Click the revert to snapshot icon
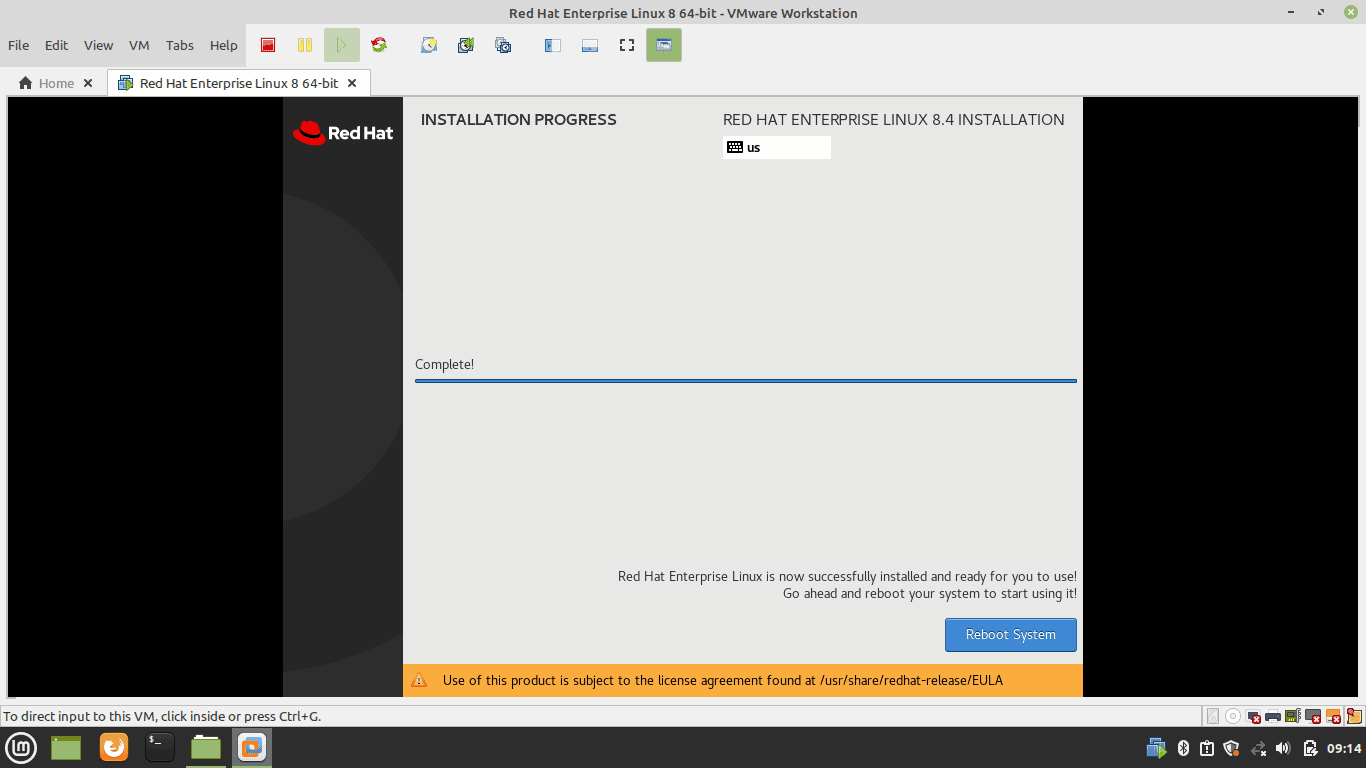This screenshot has height=768, width=1366. click(466, 45)
